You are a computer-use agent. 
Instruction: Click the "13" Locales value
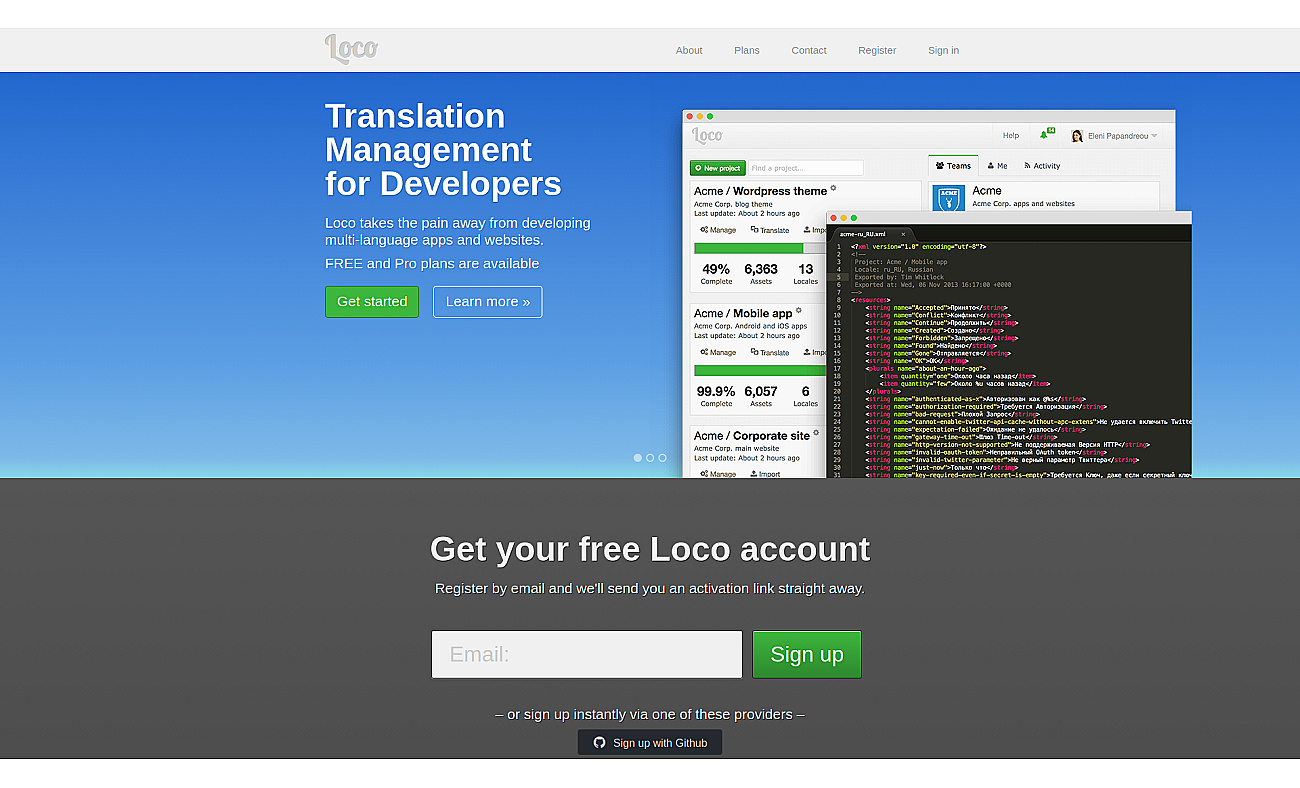pos(806,269)
